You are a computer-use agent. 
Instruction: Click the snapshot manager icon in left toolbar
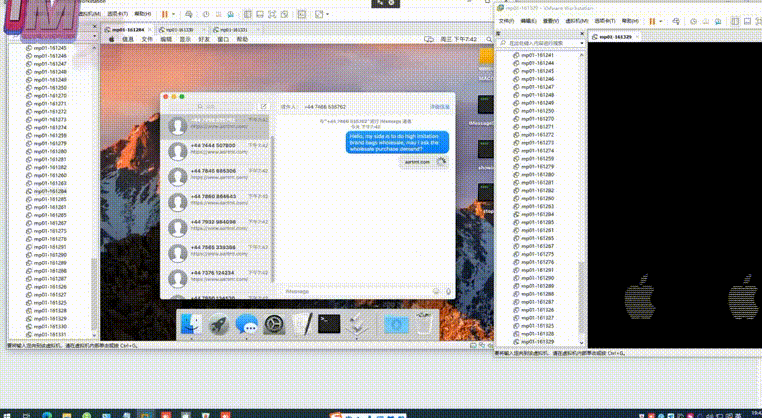tap(230, 15)
